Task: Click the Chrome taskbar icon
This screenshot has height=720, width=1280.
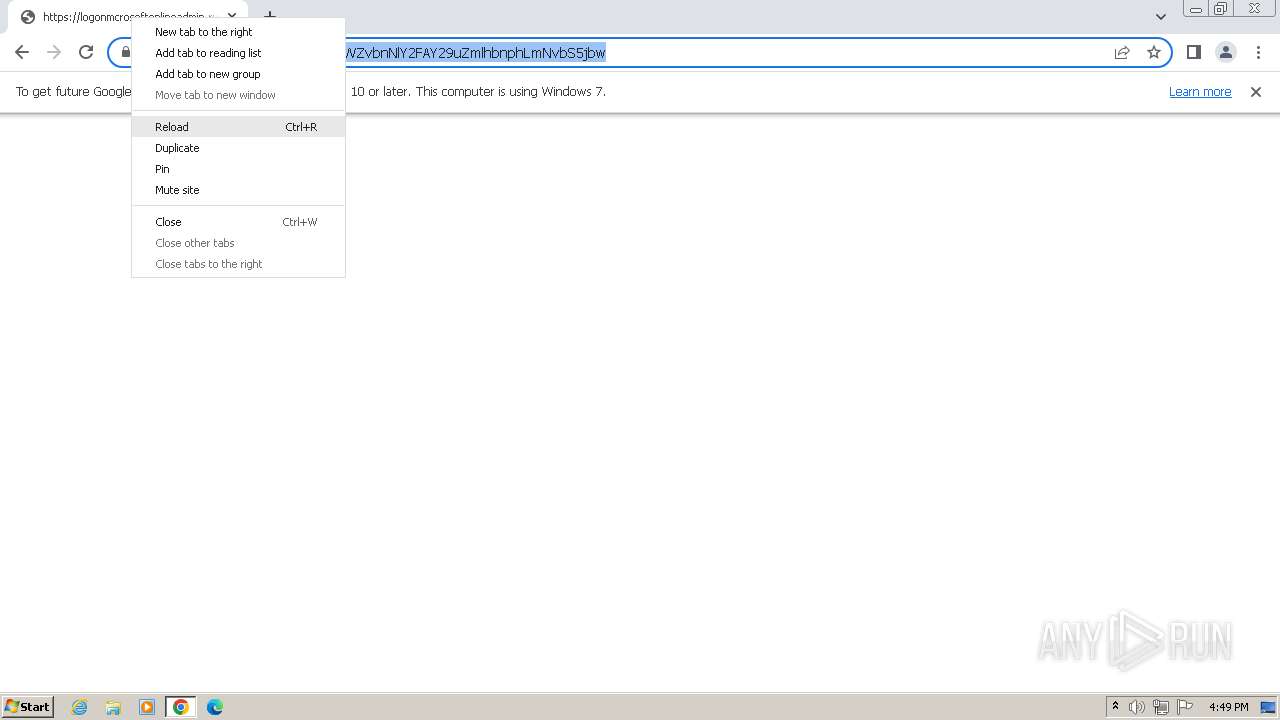Action: click(x=181, y=707)
